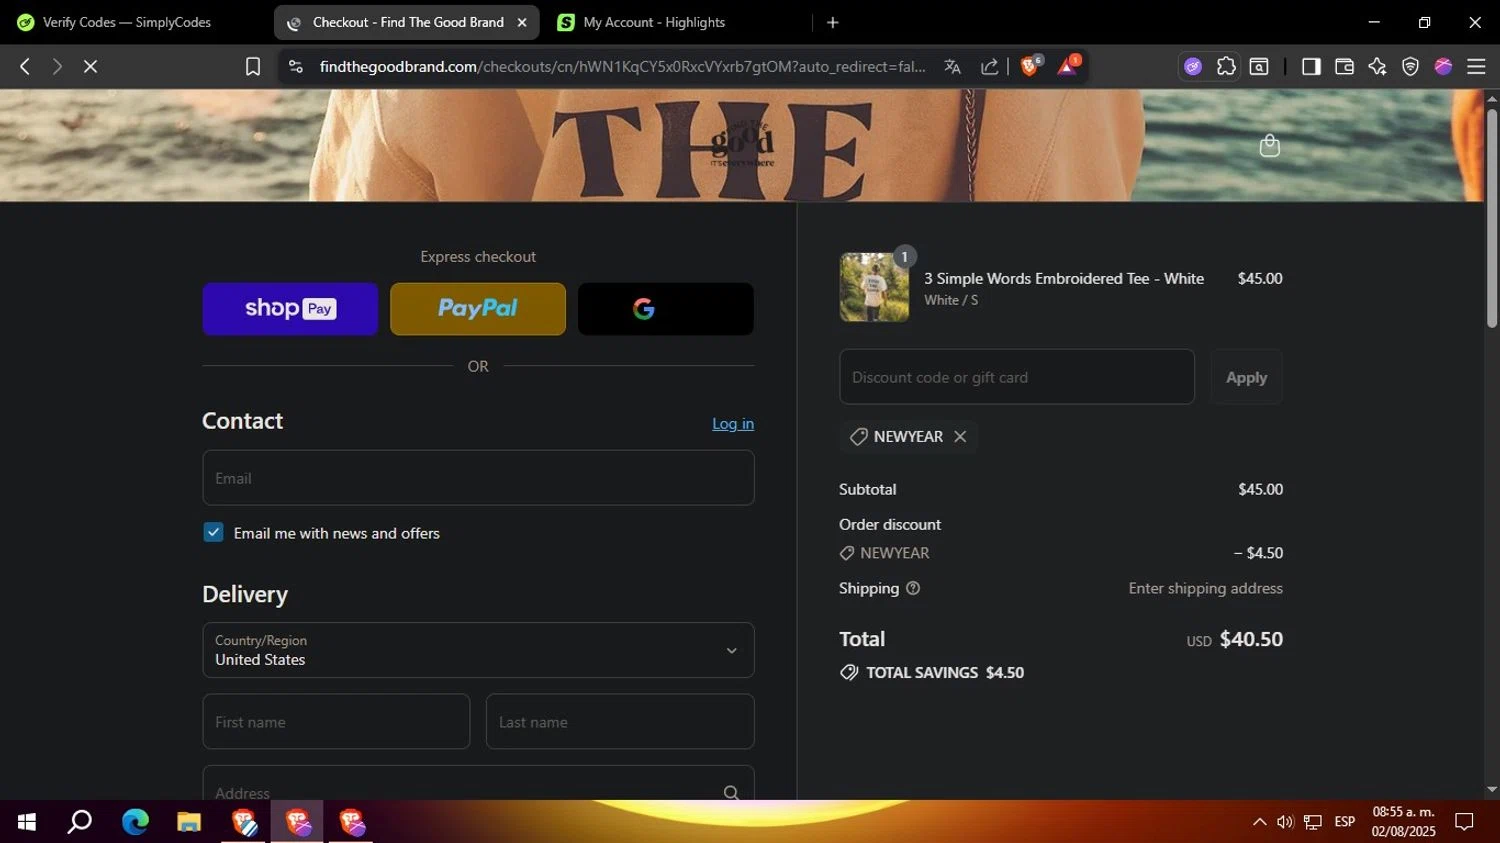The image size is (1500, 843).
Task: Open a new browser tab
Action: tap(832, 22)
